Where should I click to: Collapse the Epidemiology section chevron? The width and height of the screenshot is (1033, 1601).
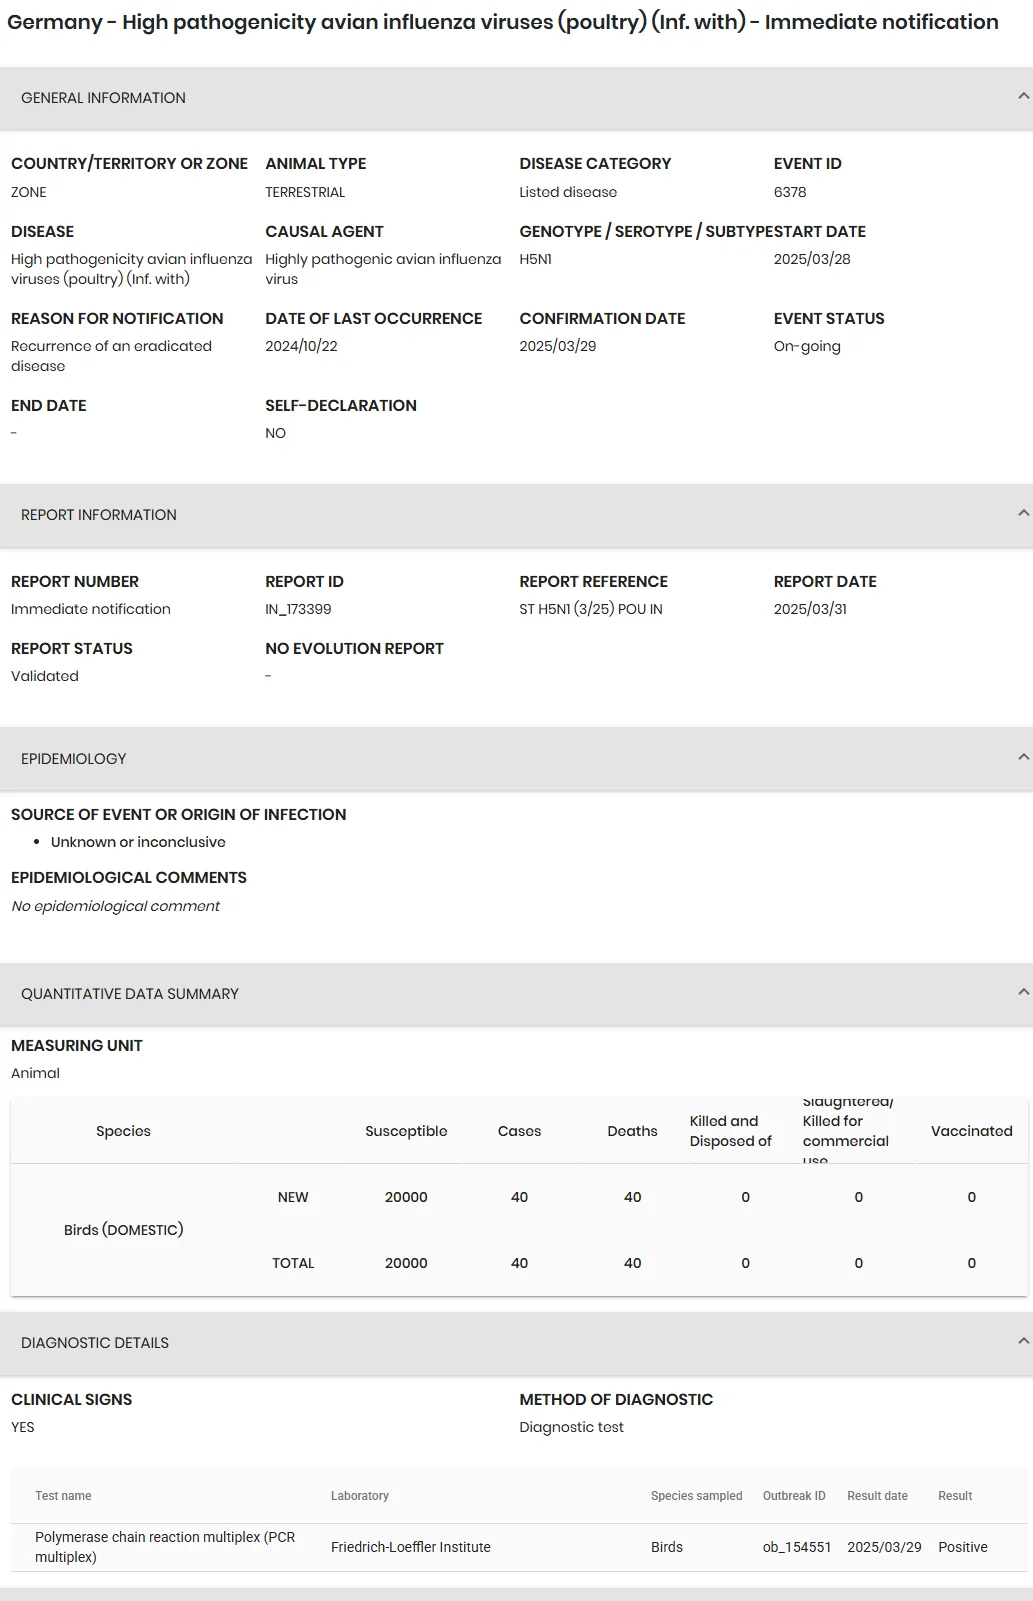click(1023, 758)
